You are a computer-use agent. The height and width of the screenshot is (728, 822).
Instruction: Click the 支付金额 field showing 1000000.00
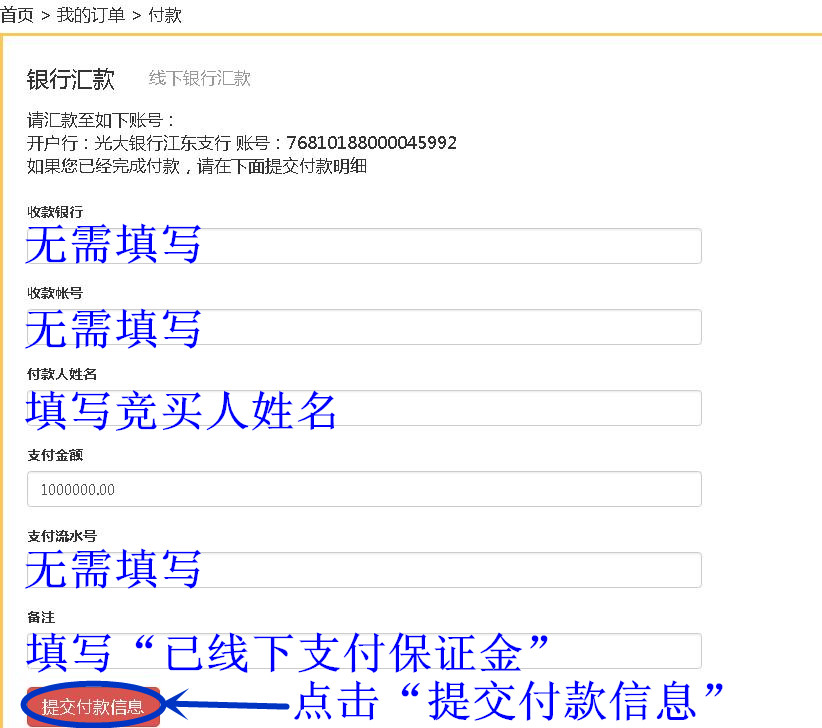(x=365, y=489)
